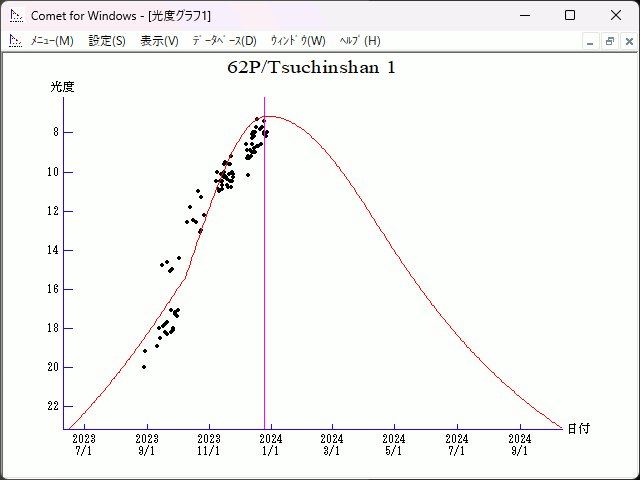The image size is (640, 480).
Task: Click the 光度 magnitude axis label
Action: [62, 87]
